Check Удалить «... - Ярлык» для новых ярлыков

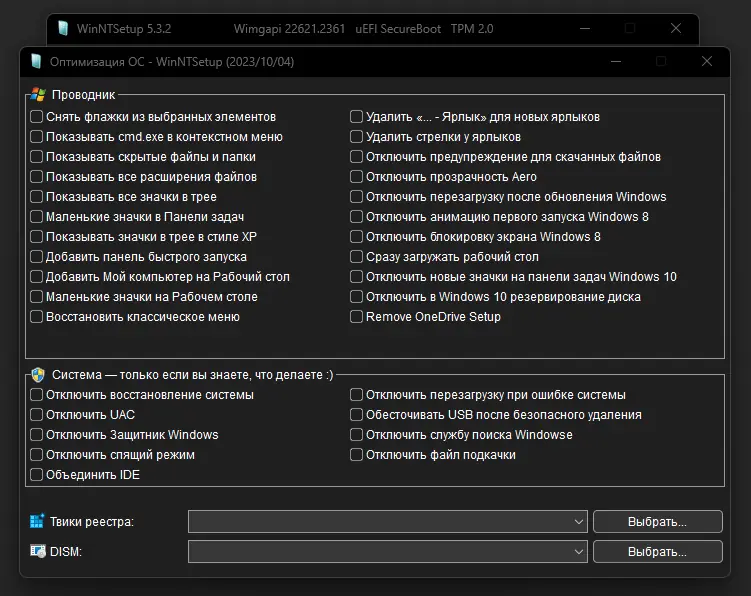pyautogui.click(x=356, y=116)
